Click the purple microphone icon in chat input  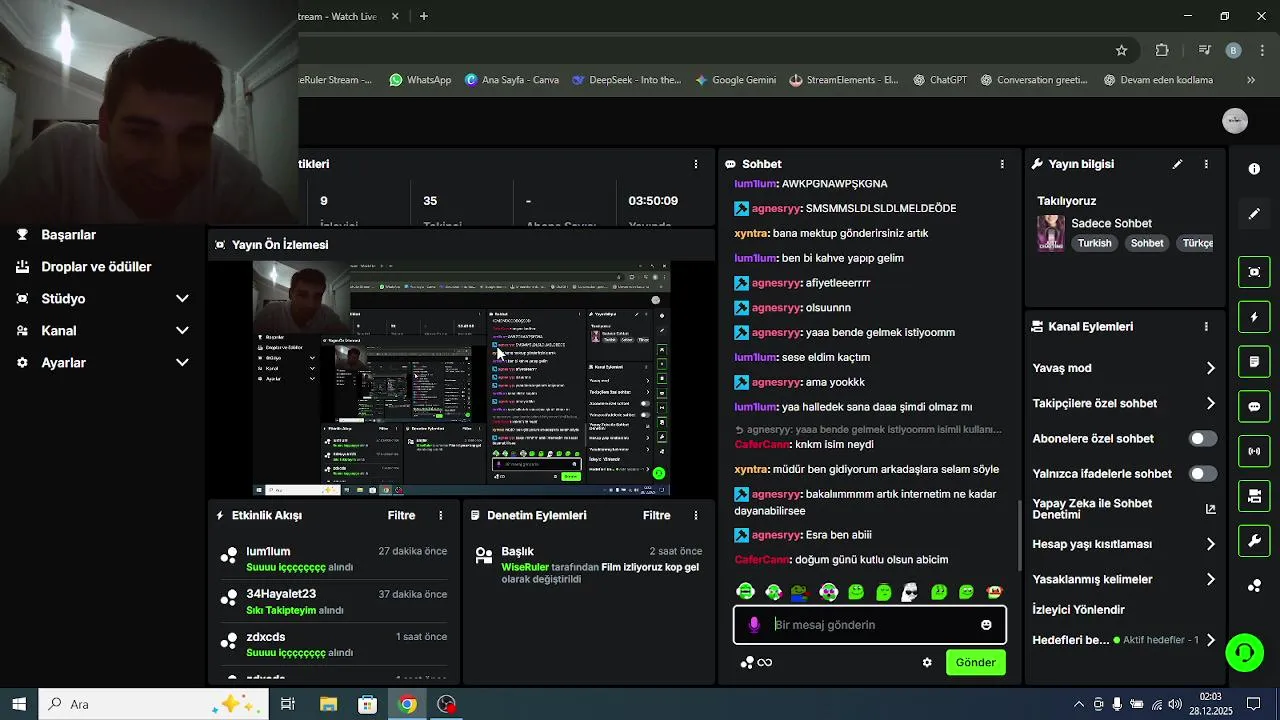click(754, 625)
